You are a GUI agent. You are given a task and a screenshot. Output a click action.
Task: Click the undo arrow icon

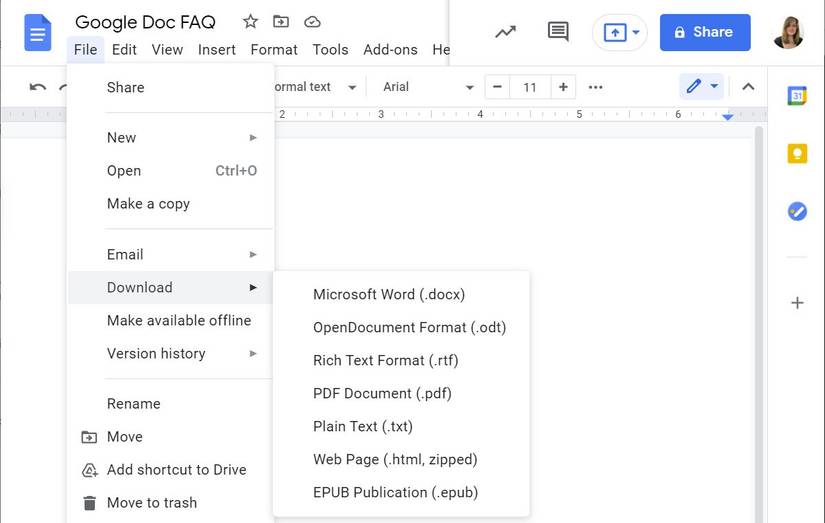(38, 87)
